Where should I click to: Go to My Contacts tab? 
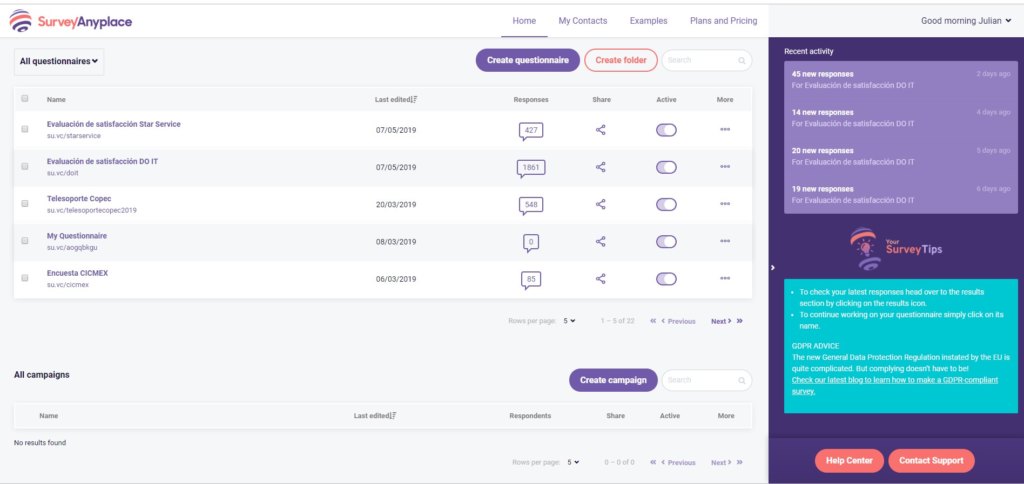click(x=583, y=20)
